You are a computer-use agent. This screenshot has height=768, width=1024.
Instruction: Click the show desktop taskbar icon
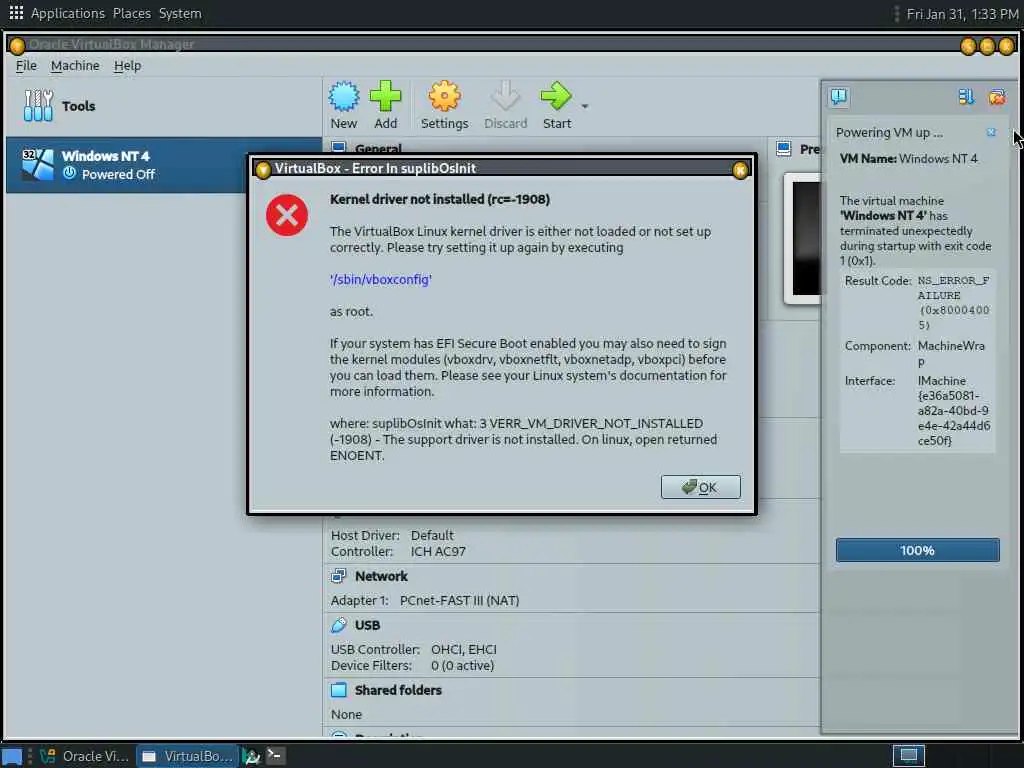click(x=12, y=756)
